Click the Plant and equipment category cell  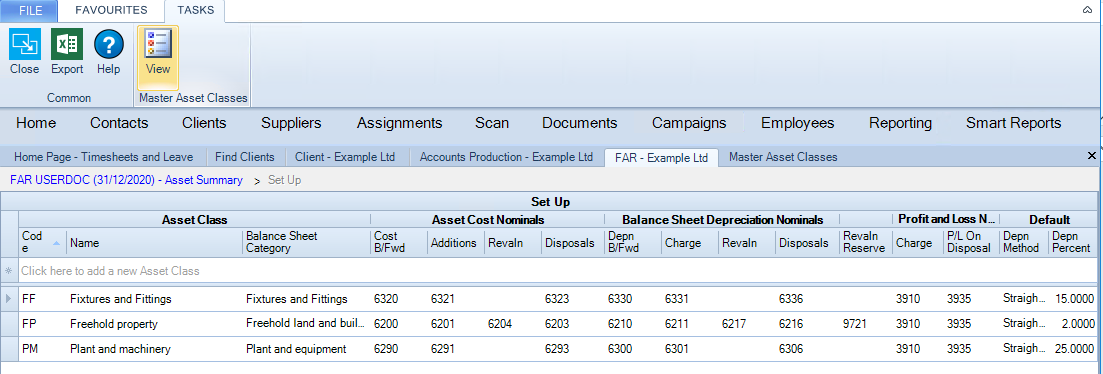pos(307,349)
